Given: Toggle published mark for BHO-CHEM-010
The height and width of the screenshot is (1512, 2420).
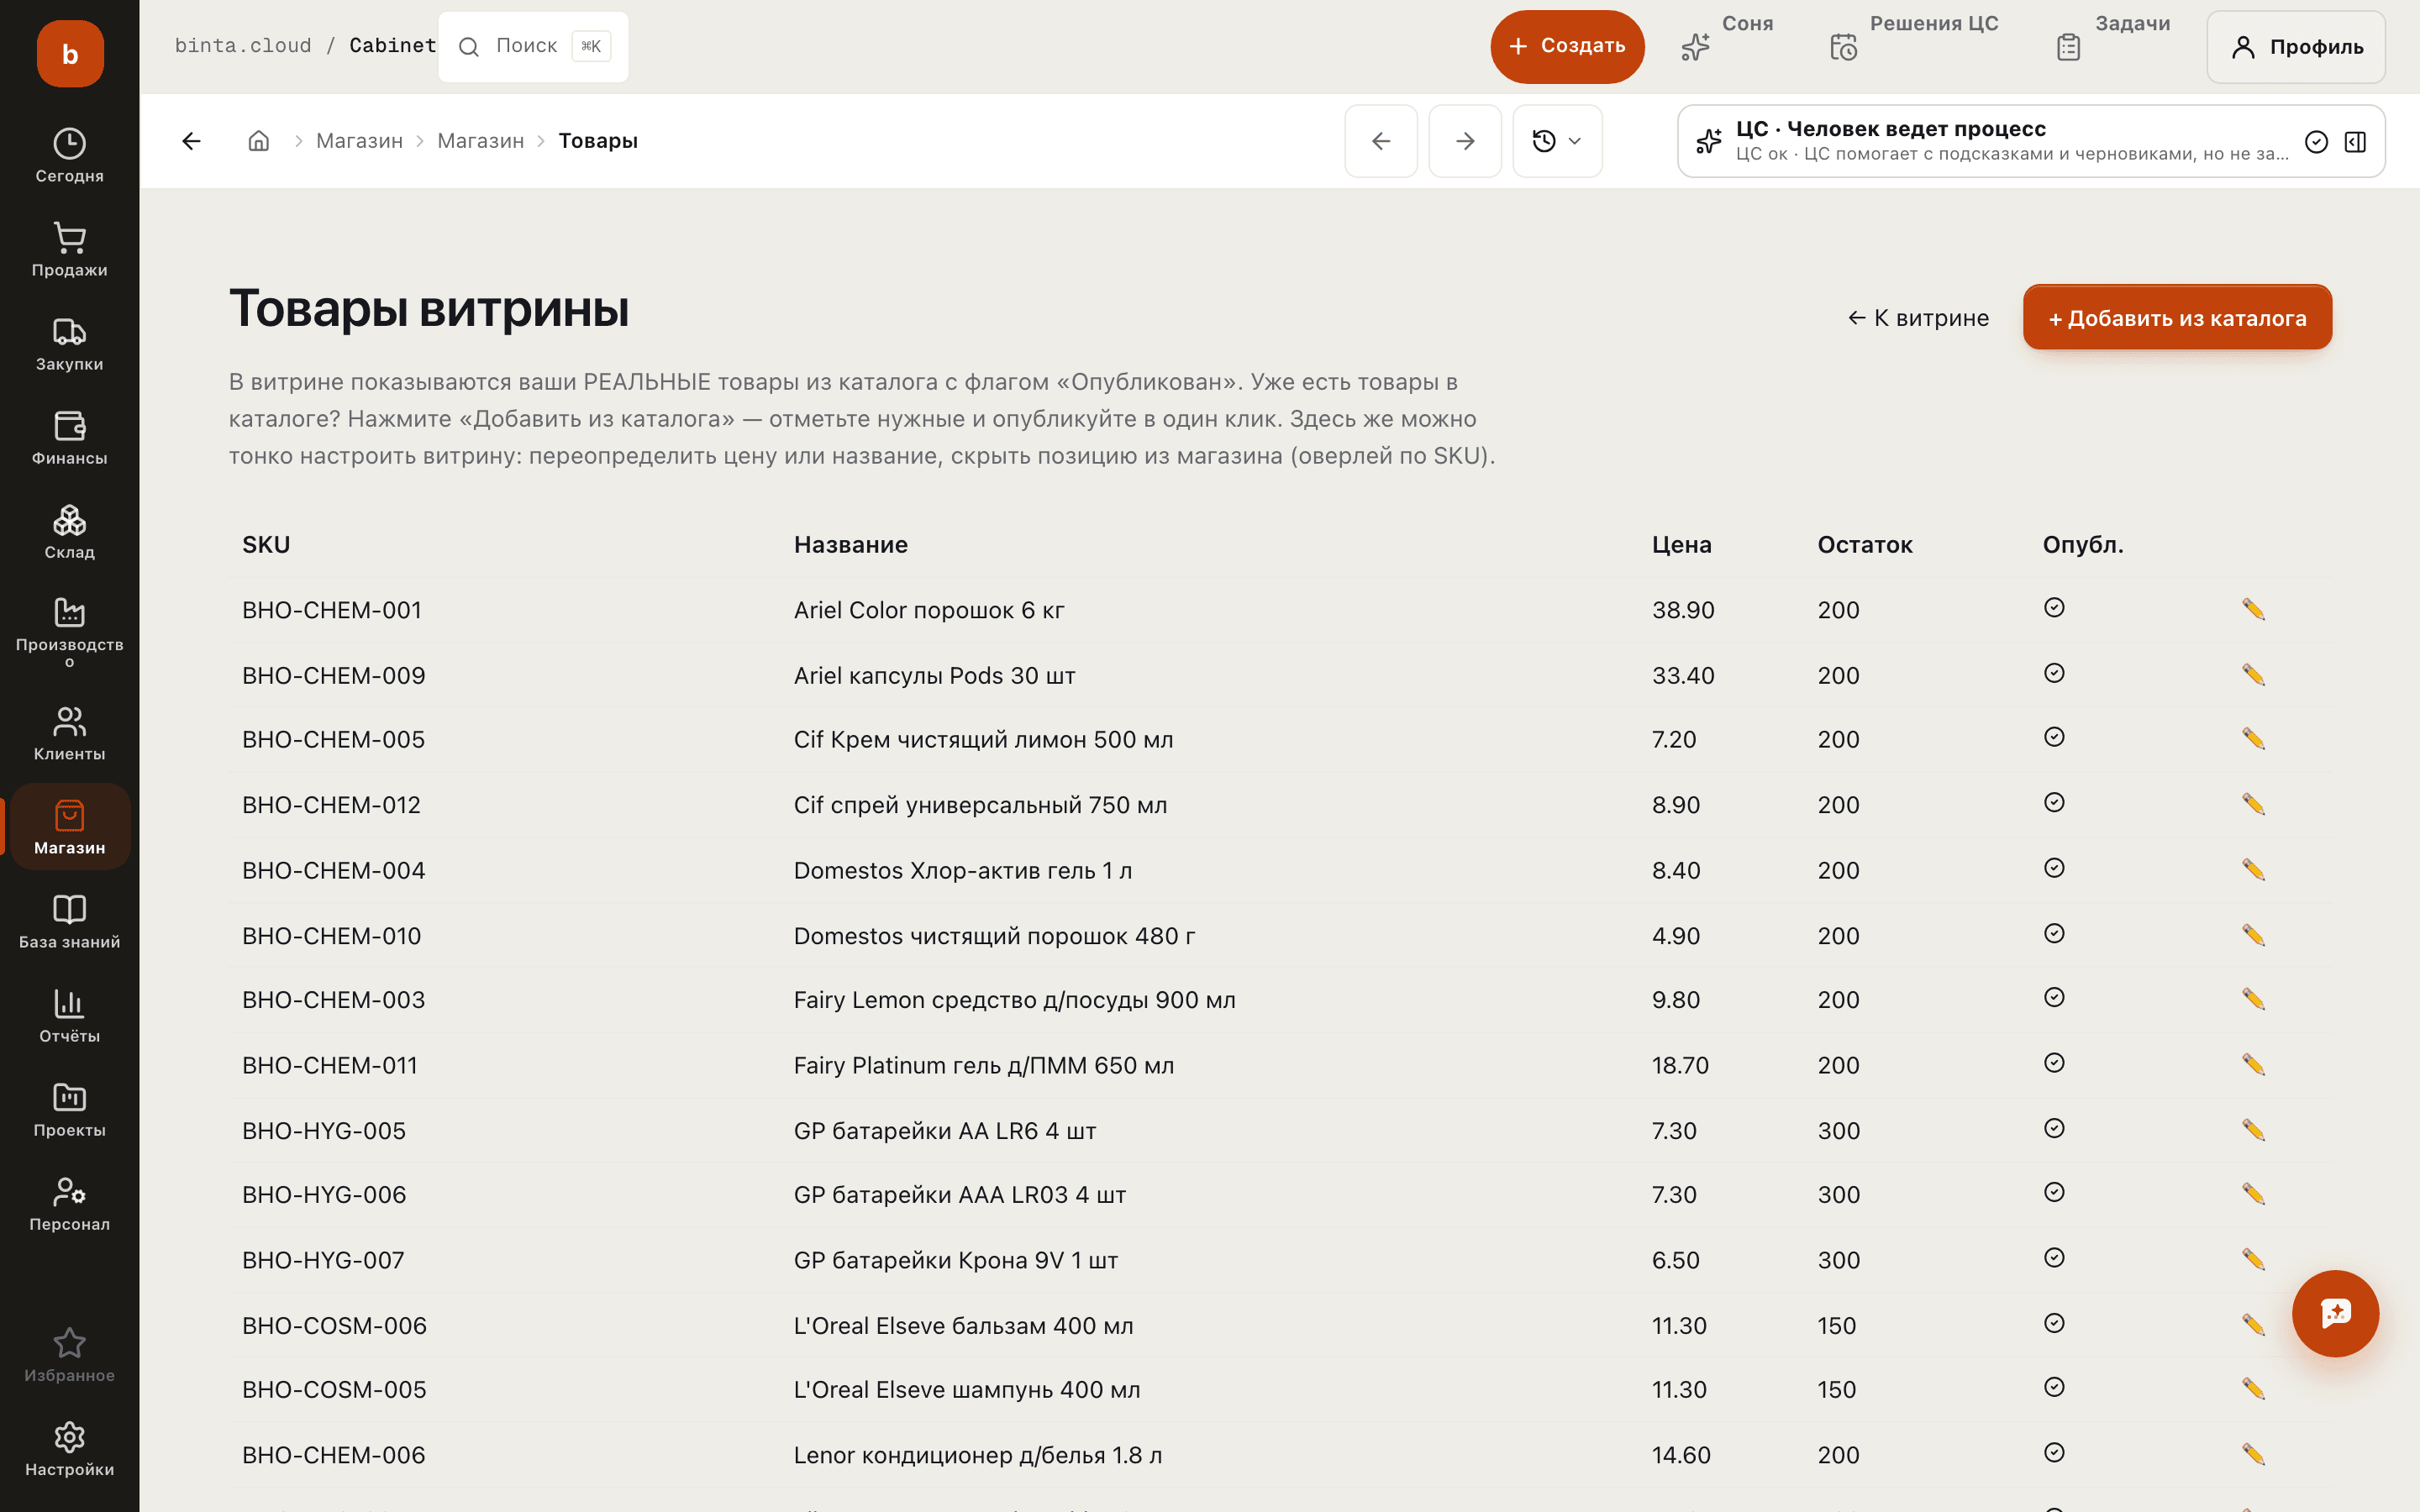Looking at the screenshot, I should tap(2054, 934).
